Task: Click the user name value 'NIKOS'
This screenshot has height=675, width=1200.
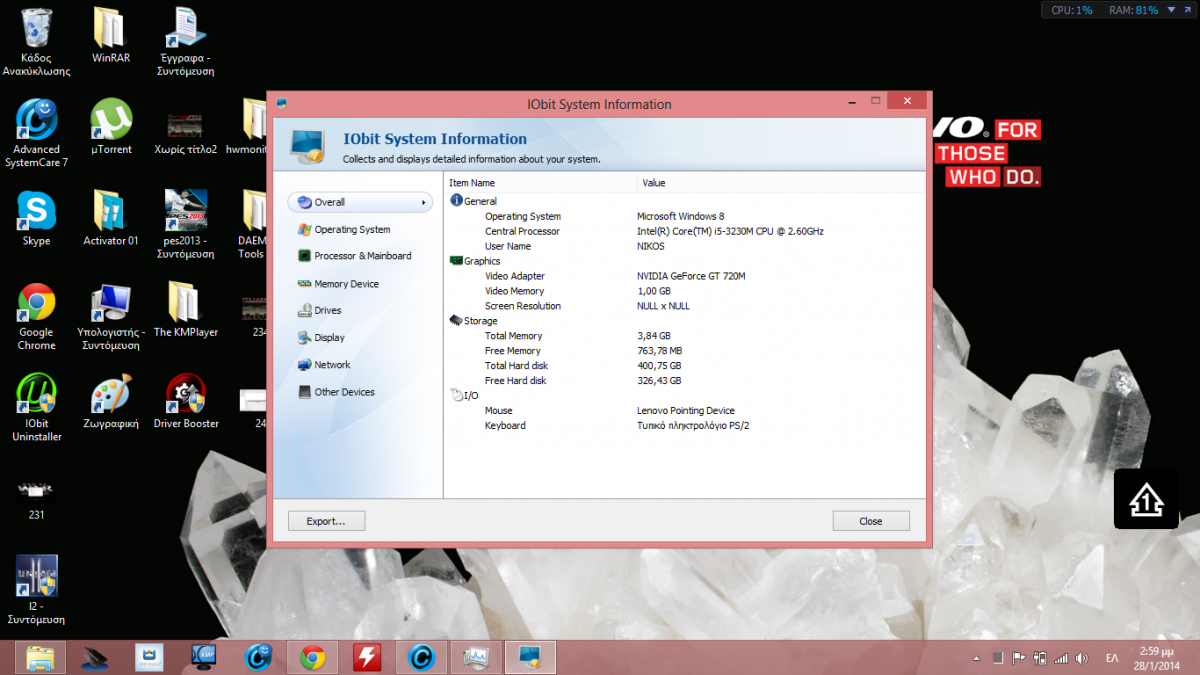Action: [x=651, y=246]
